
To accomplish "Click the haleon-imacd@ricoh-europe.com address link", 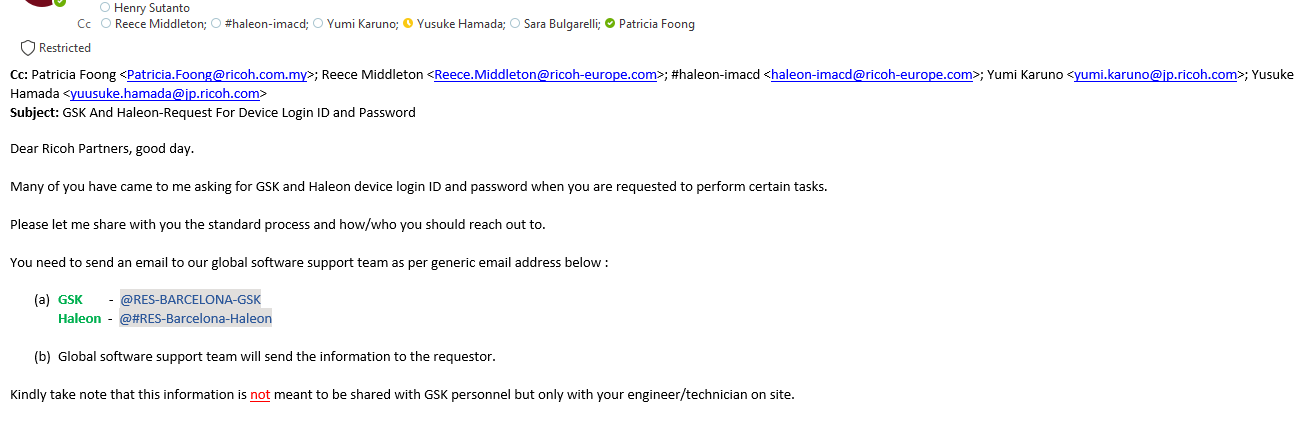I will tap(872, 74).
